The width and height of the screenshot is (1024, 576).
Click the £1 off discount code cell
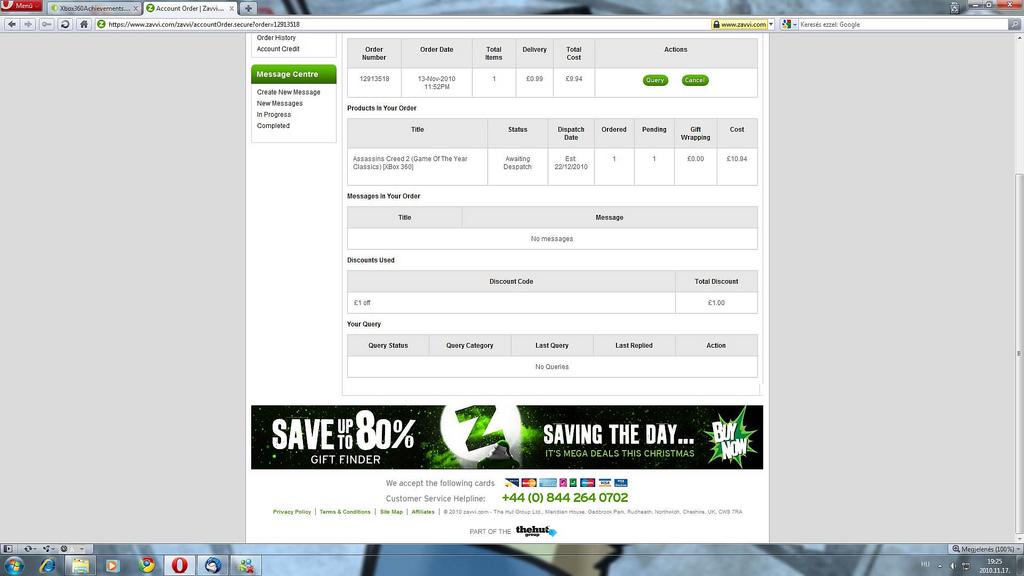point(511,303)
